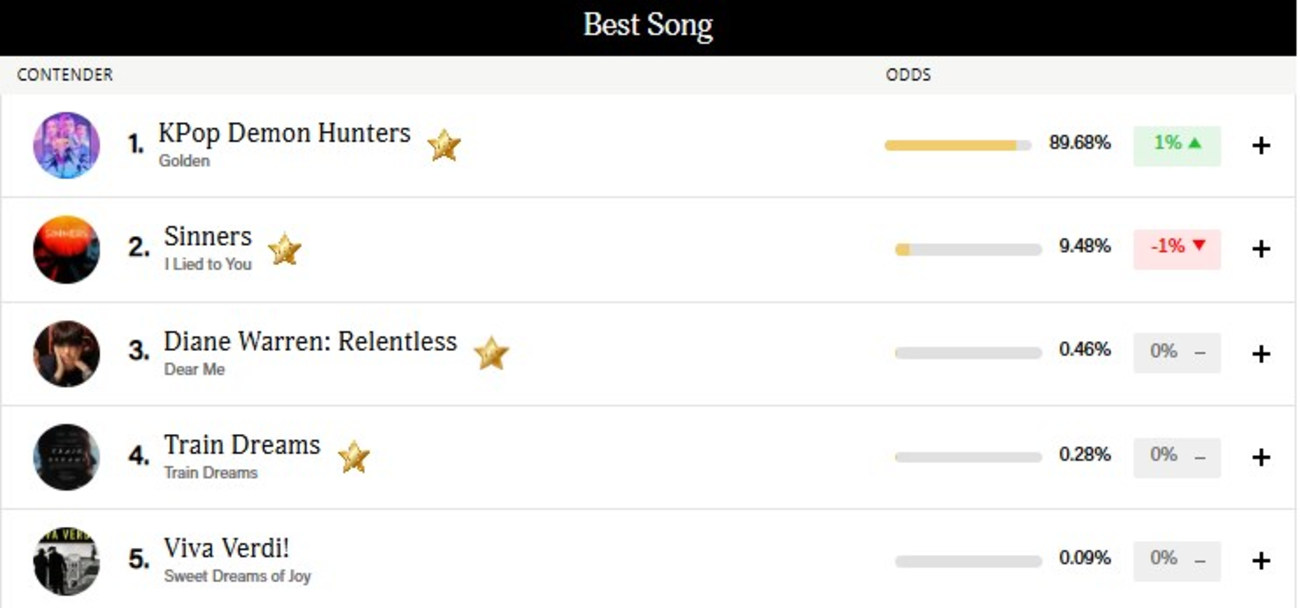The width and height of the screenshot is (1300, 608).
Task: Open the KPop Demon Hunters poster thumbnail
Action: 66,145
